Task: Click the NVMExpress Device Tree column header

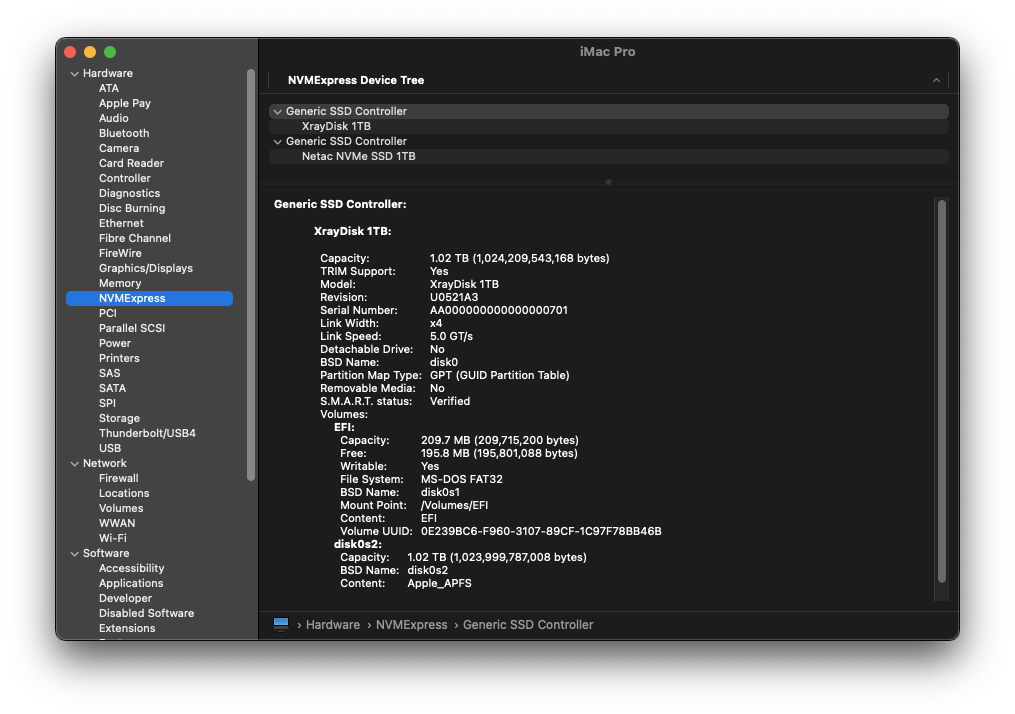Action: (608, 80)
